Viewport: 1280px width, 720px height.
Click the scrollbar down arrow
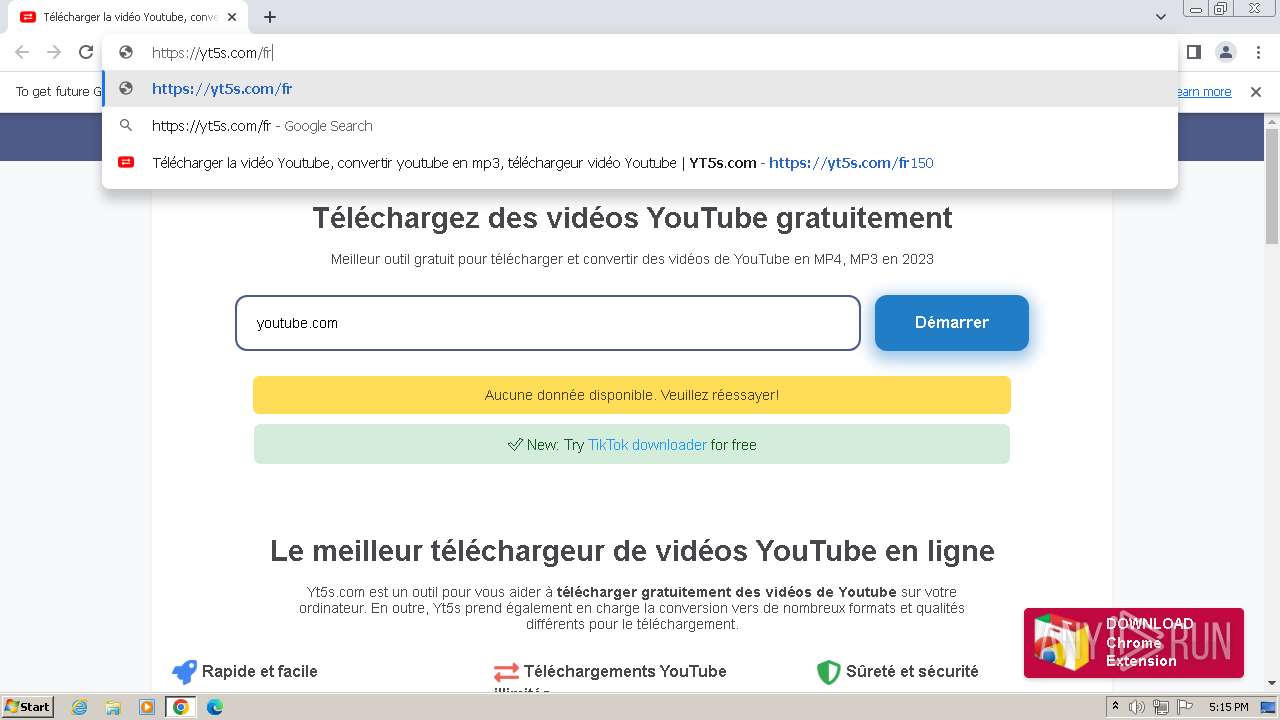pos(1272,683)
